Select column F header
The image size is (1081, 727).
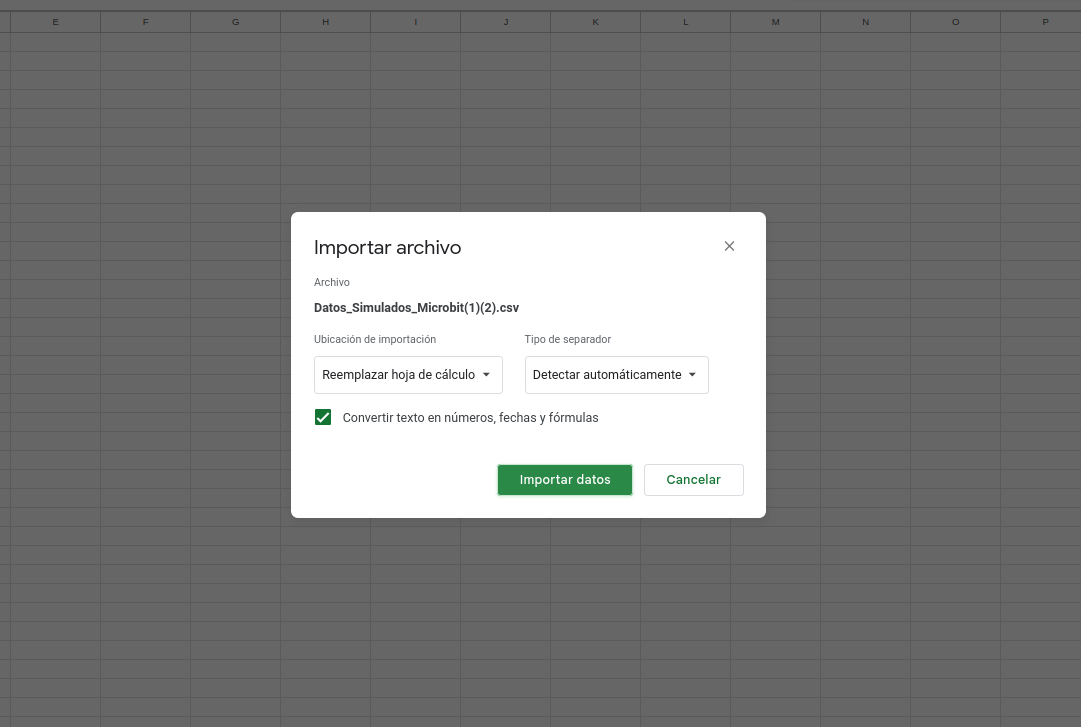[x=145, y=21]
